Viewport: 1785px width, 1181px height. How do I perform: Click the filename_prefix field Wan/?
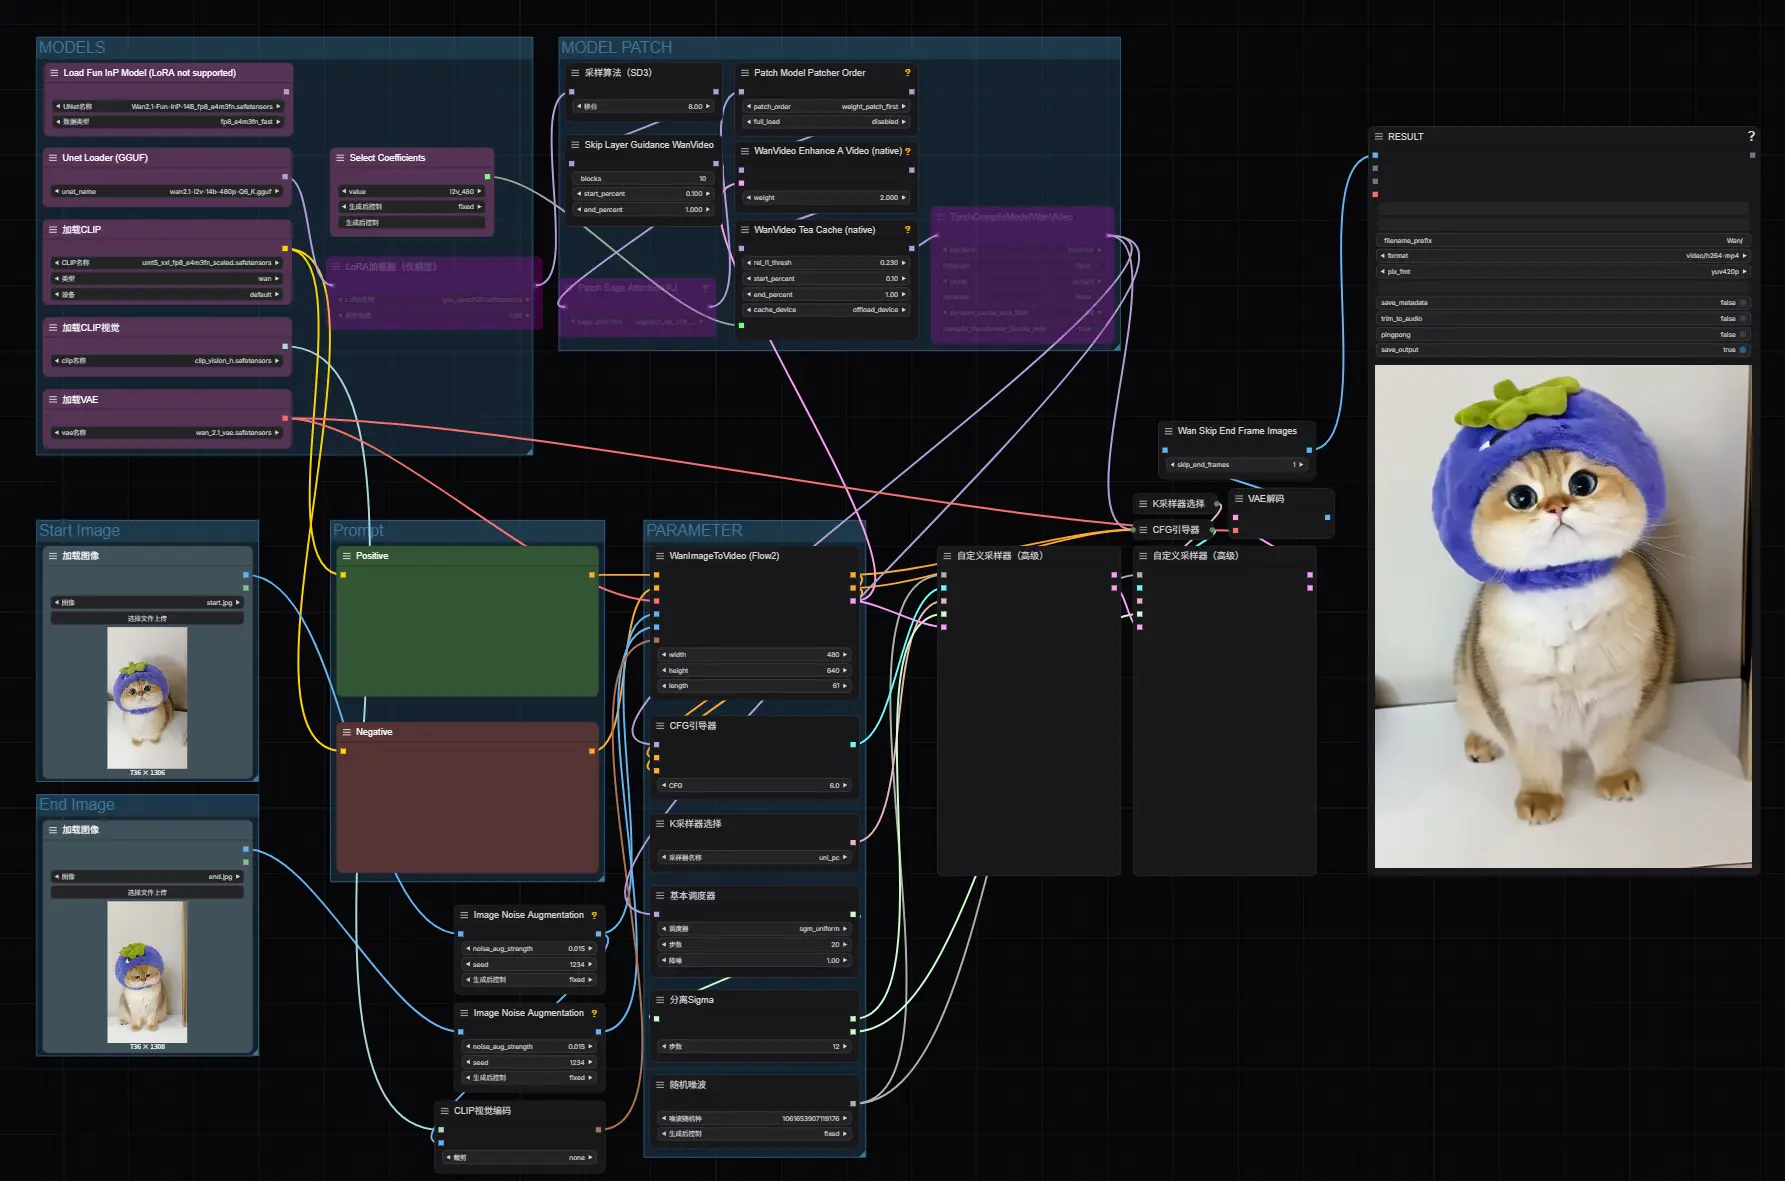tap(1563, 241)
